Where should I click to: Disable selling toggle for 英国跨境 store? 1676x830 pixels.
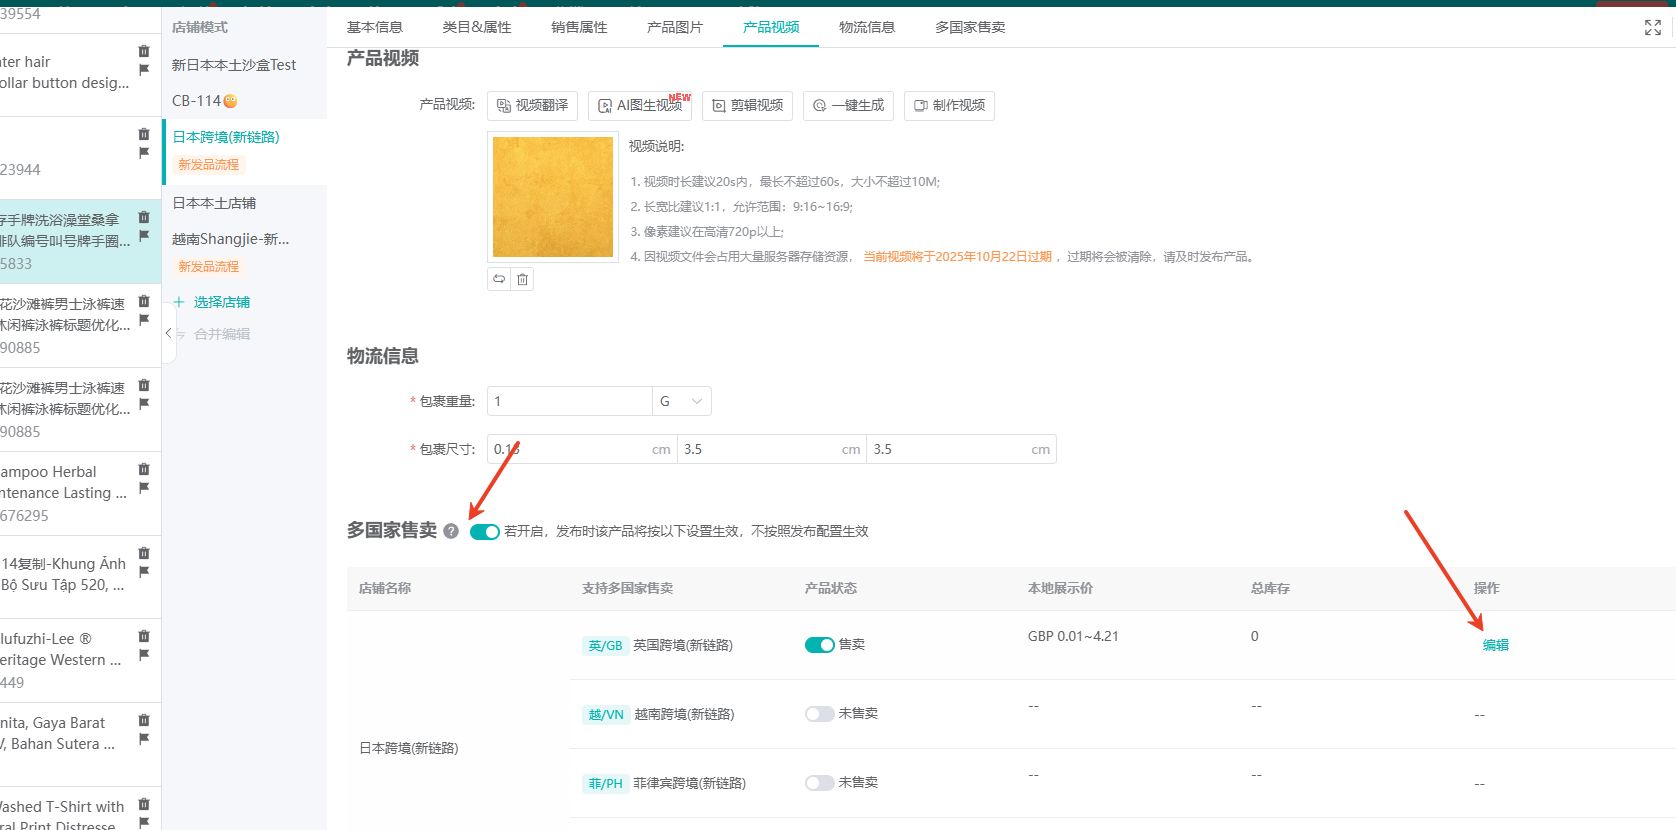[x=819, y=645]
